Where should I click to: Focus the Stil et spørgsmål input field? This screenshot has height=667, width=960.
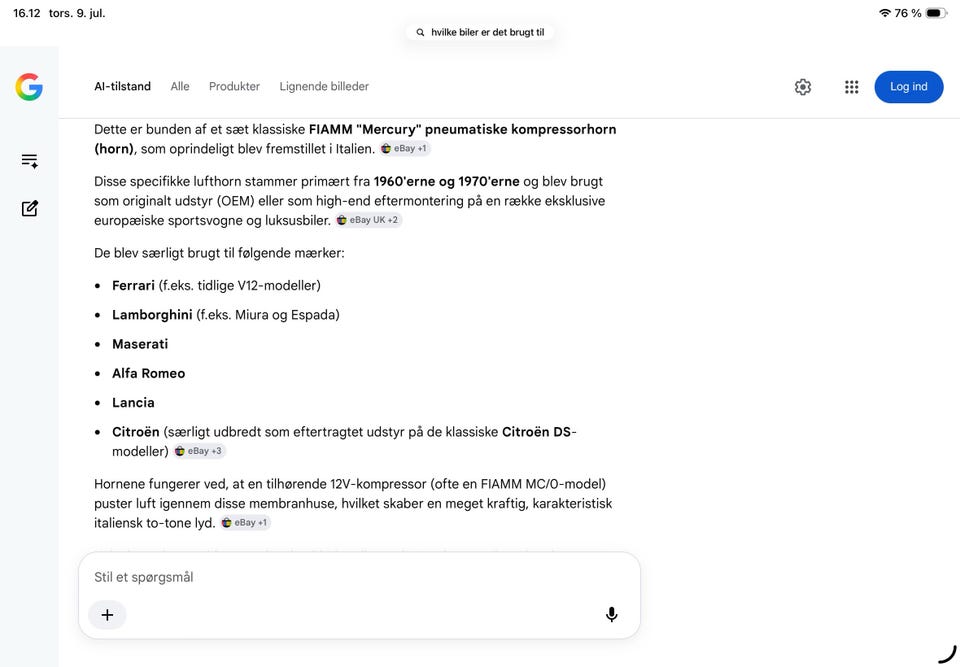359,577
